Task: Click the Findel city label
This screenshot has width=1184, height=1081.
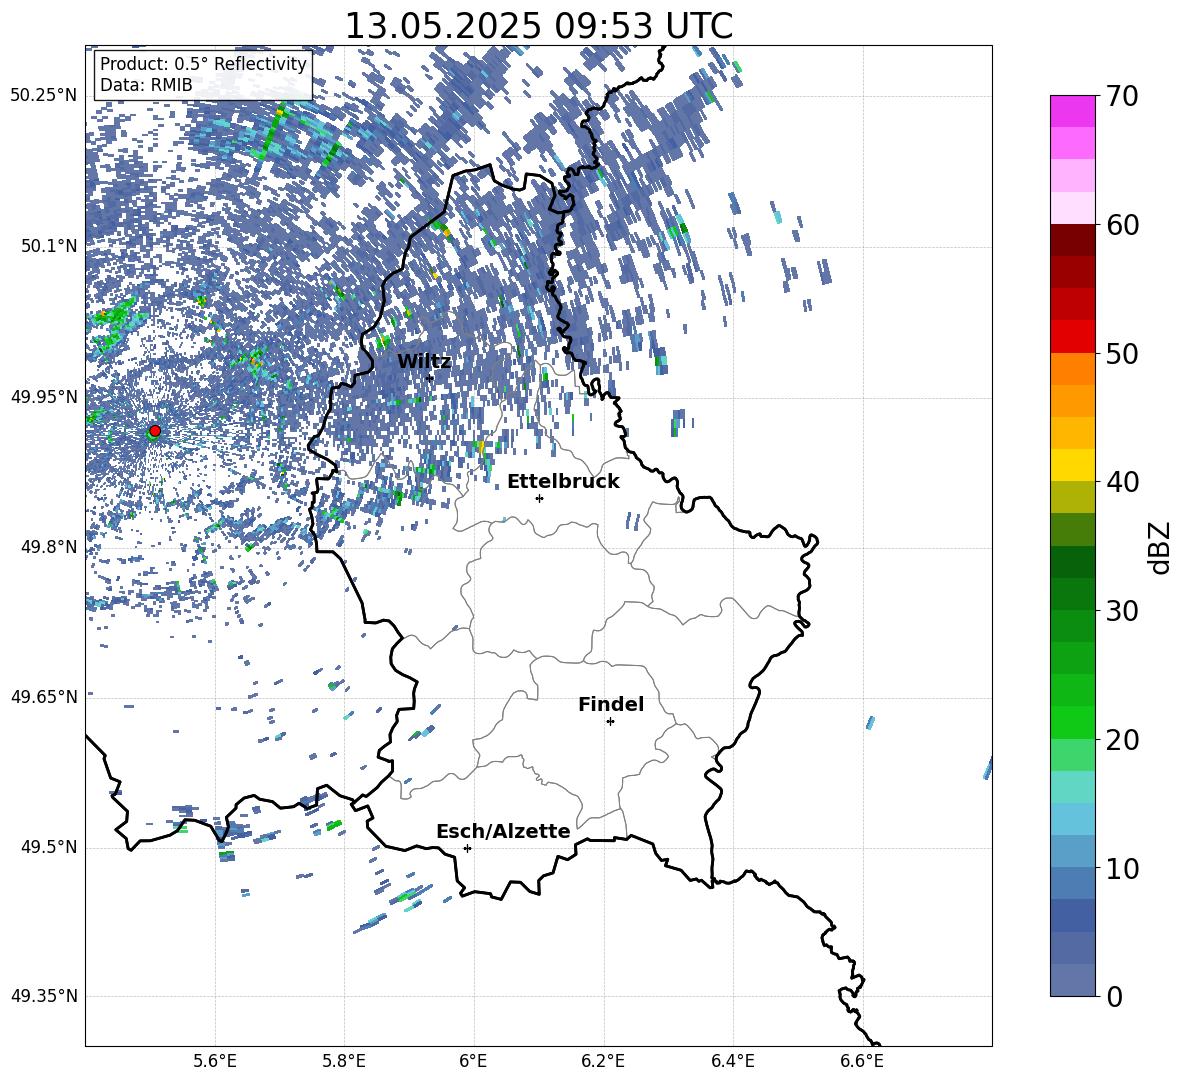Action: click(611, 704)
